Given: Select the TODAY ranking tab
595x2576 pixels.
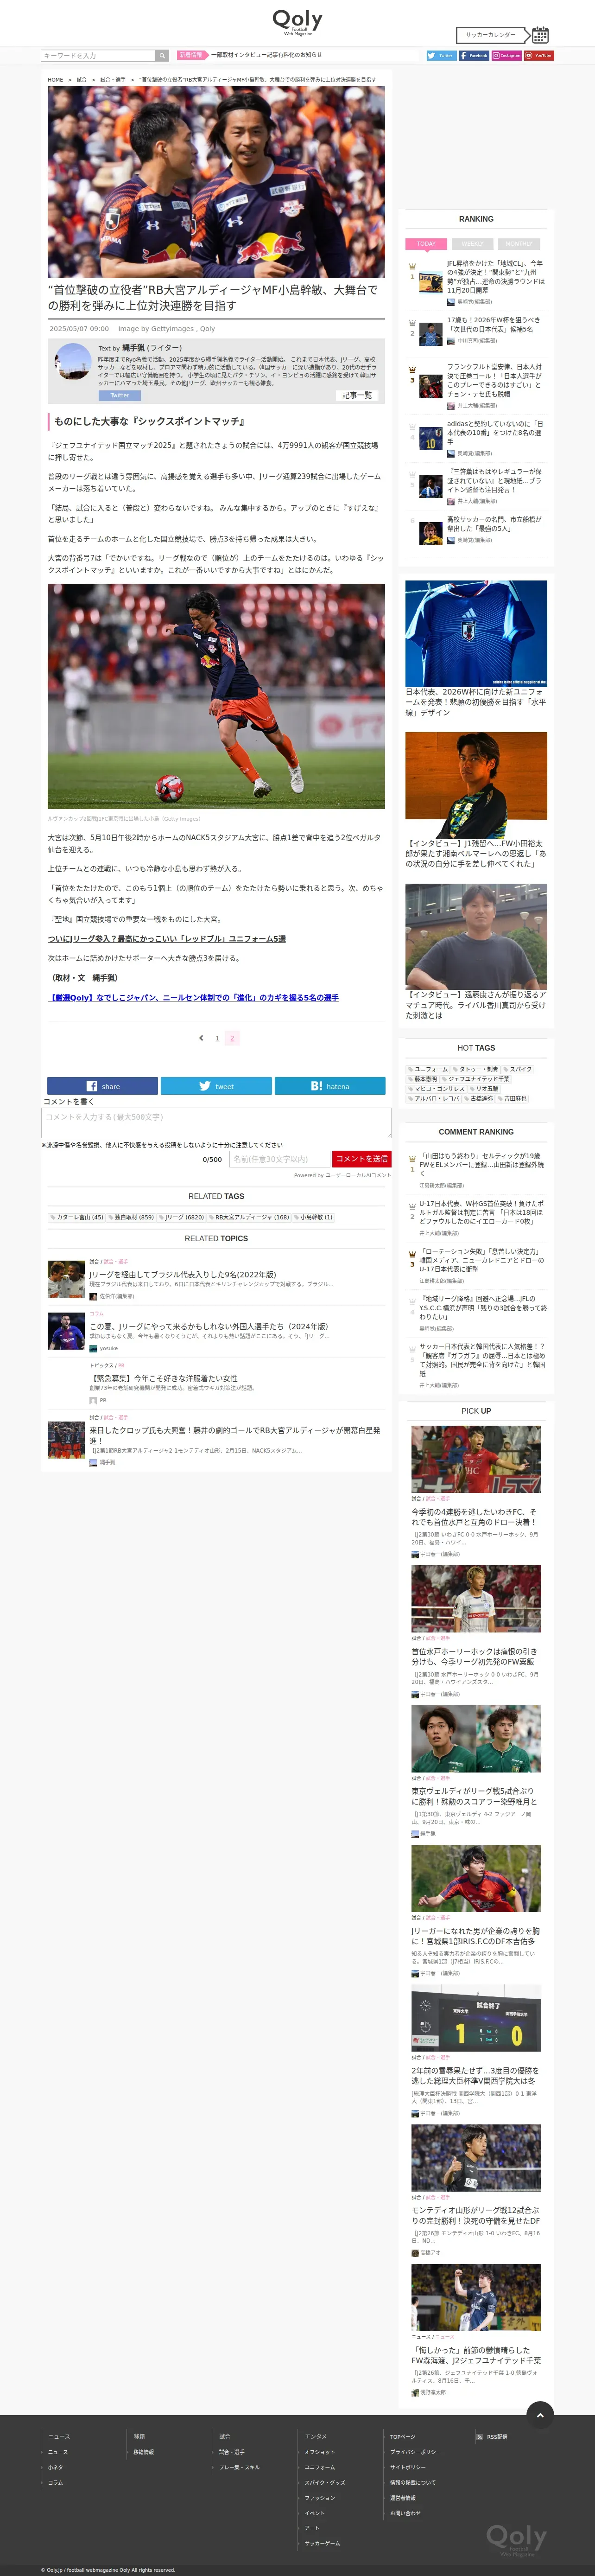Looking at the screenshot, I should (x=426, y=244).
